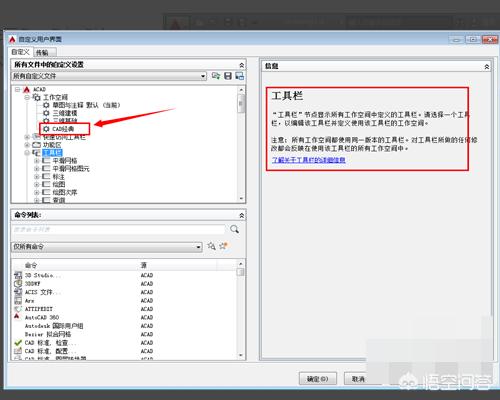500x400 pixels.
Task: Select the CAD 标准 配置 command icon
Action: click(18, 351)
